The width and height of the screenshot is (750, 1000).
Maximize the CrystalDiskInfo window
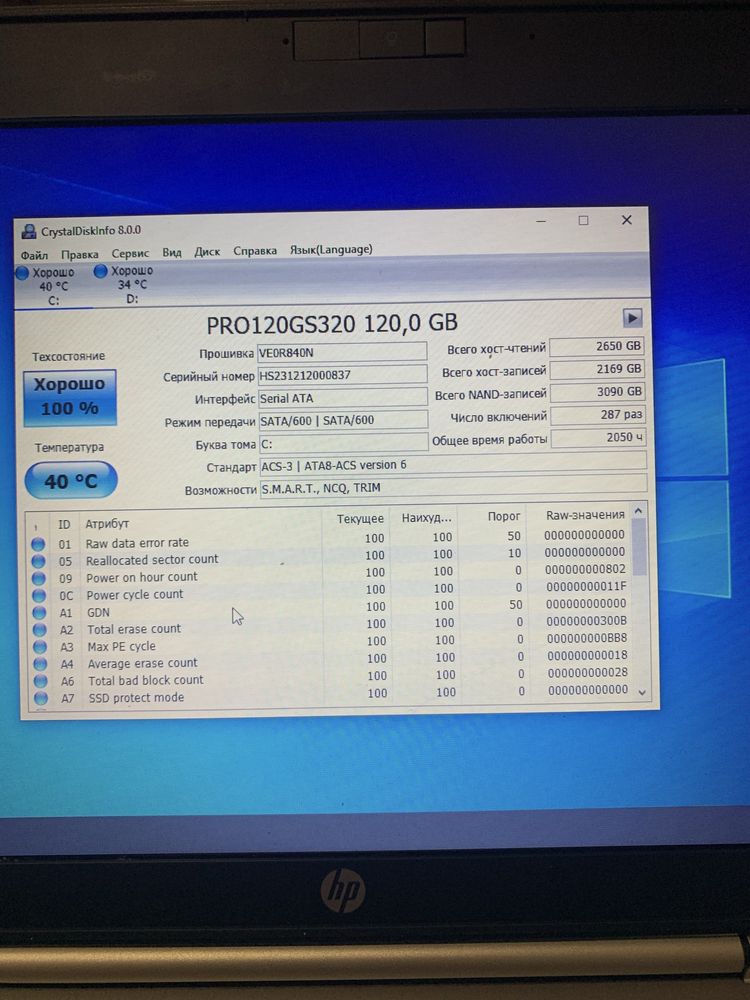pyautogui.click(x=583, y=221)
